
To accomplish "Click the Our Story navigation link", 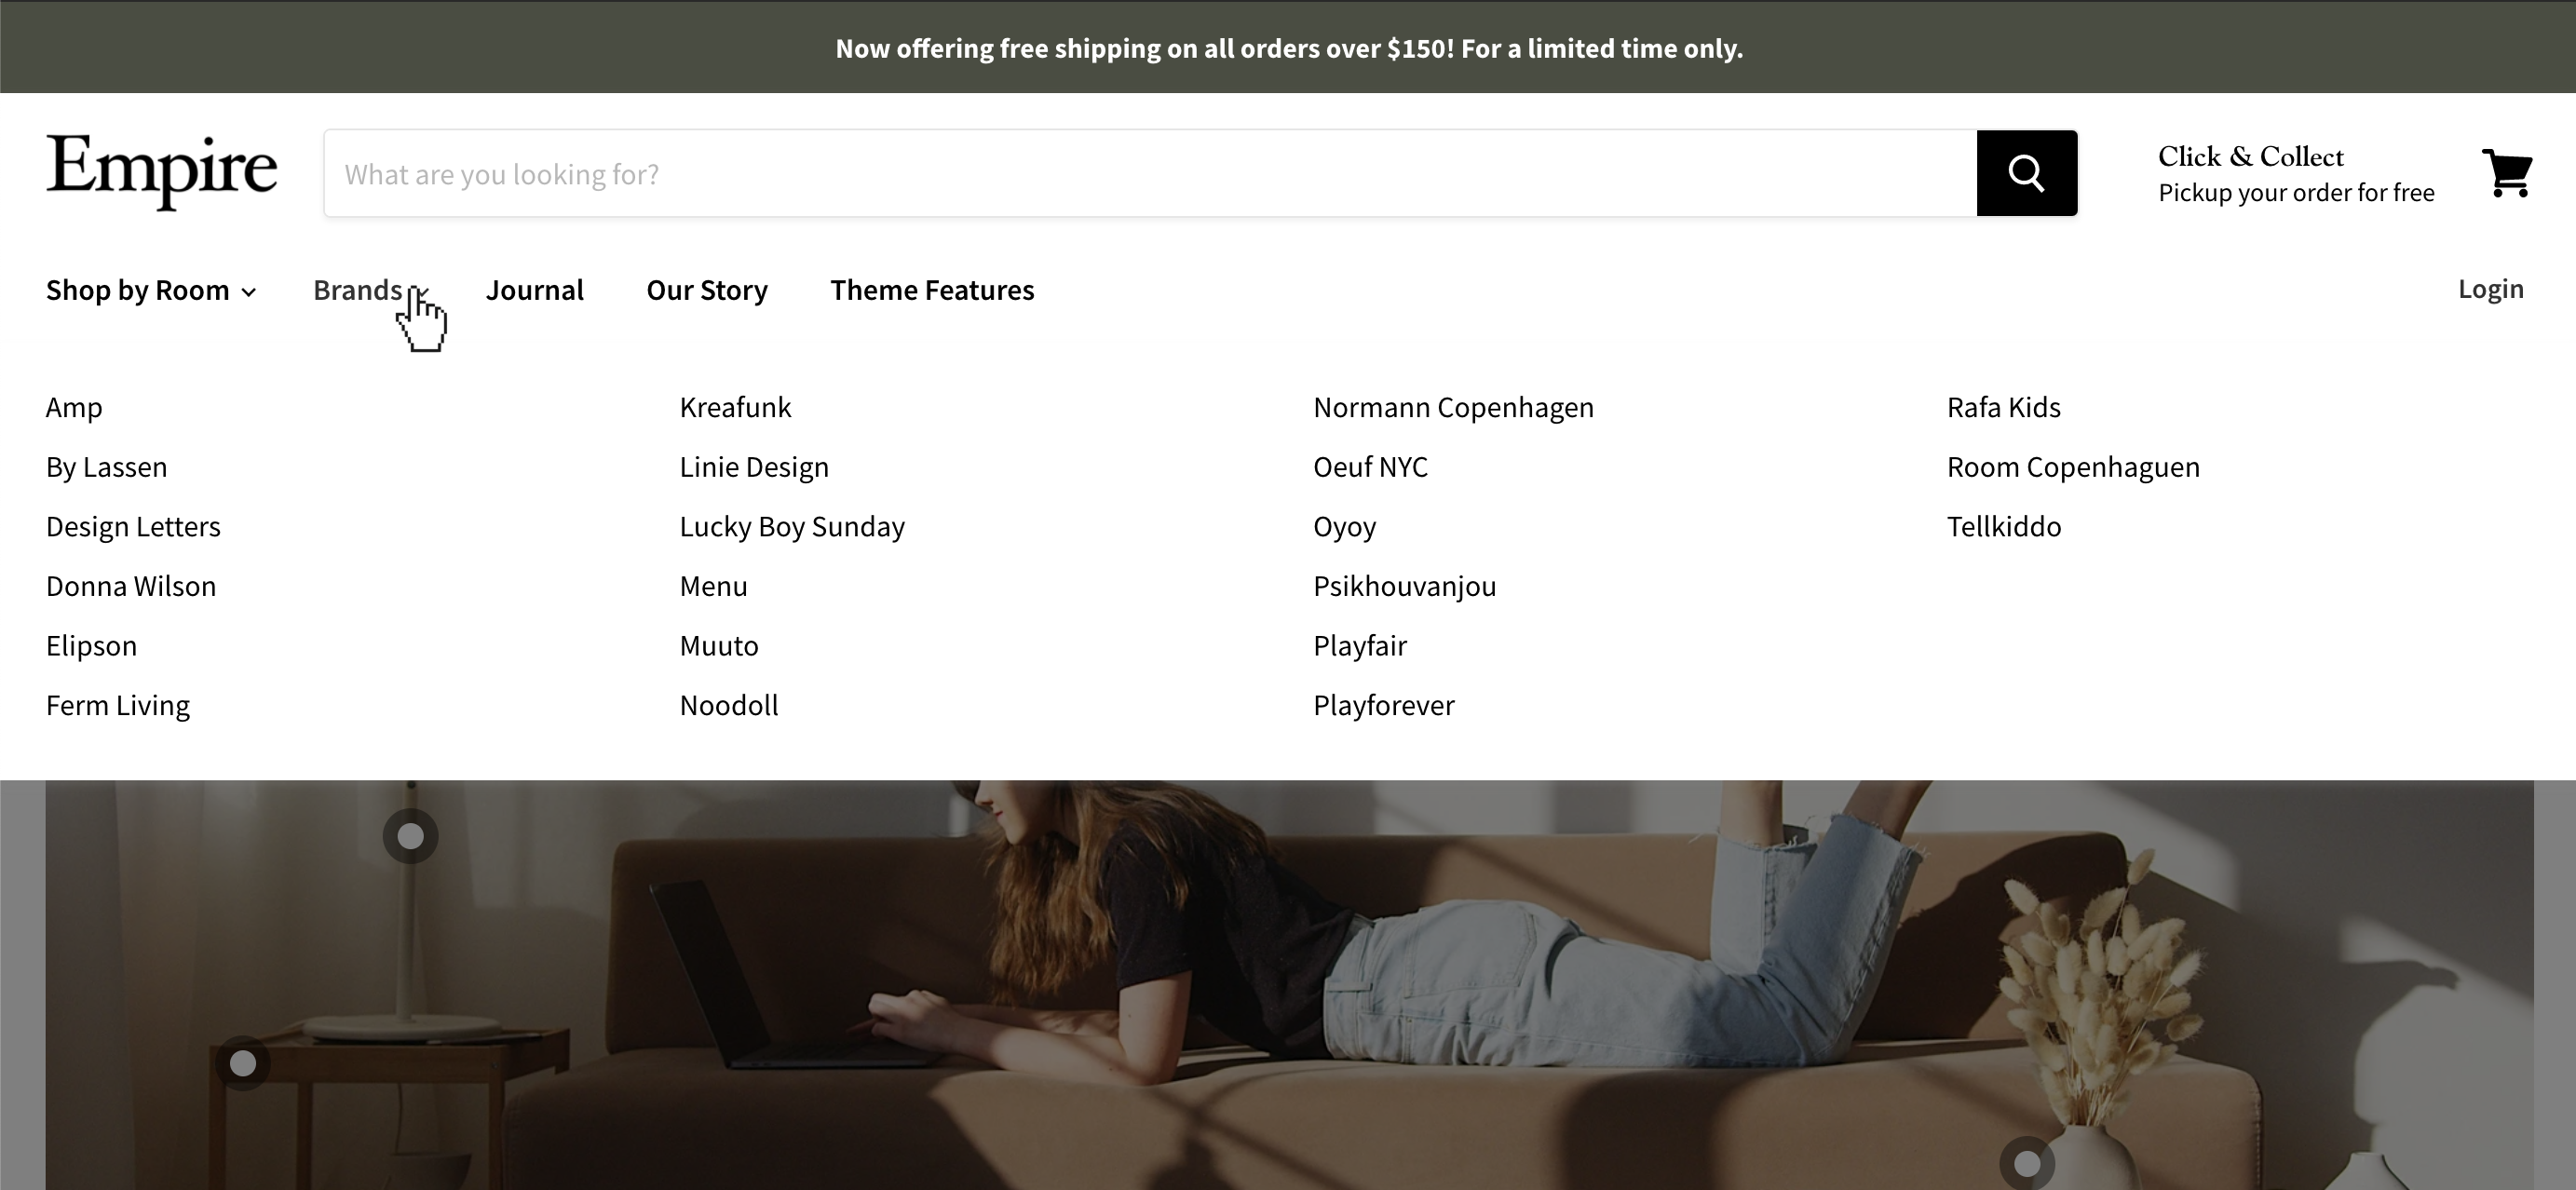I will [x=707, y=290].
